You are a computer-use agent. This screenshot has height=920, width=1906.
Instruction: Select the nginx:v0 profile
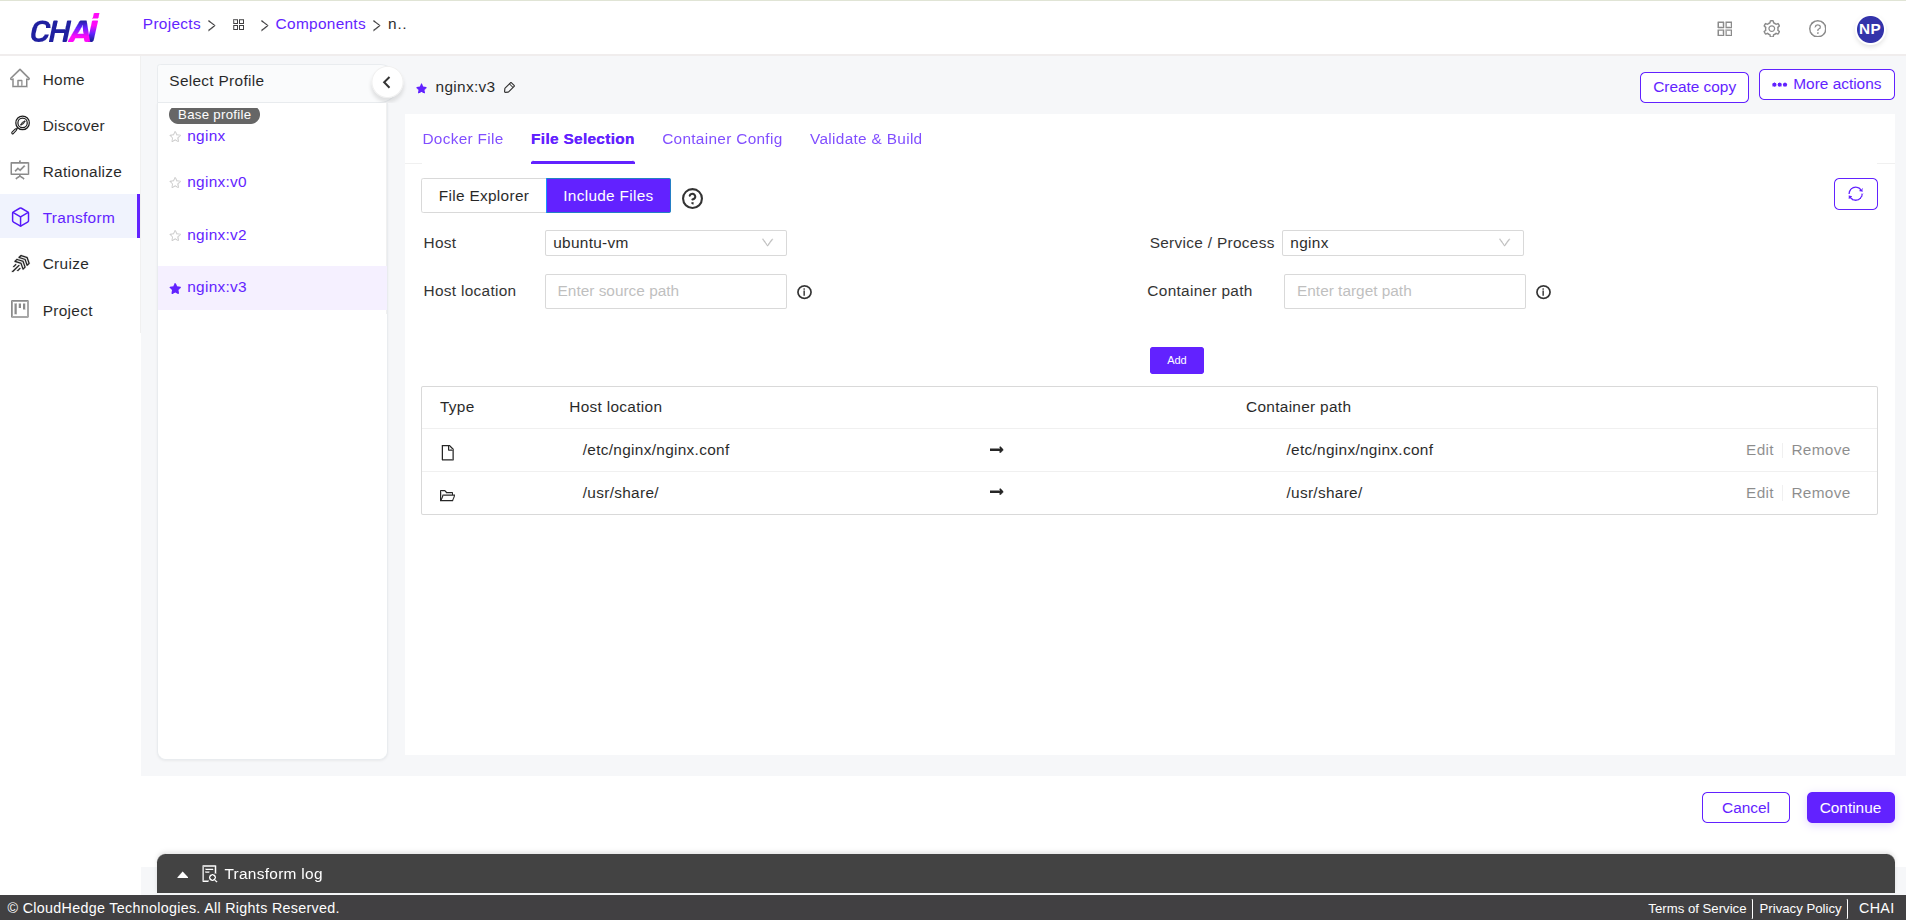pyautogui.click(x=217, y=182)
